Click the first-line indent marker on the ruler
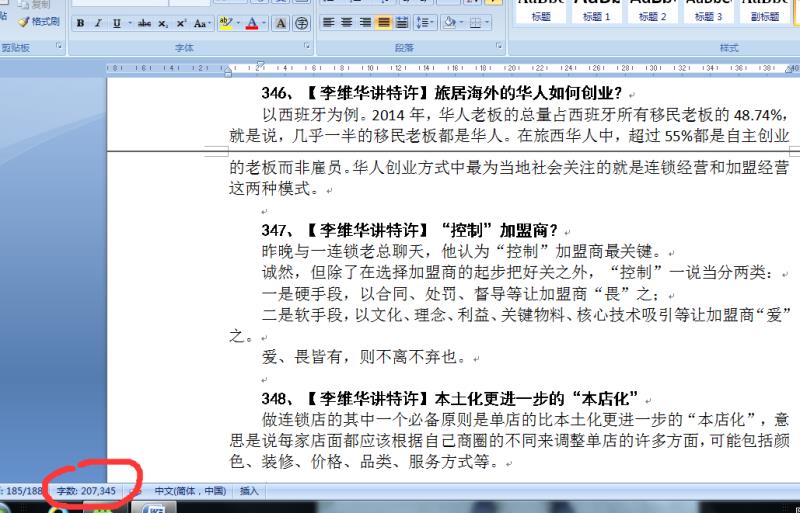The height and width of the screenshot is (513, 800). point(260,64)
